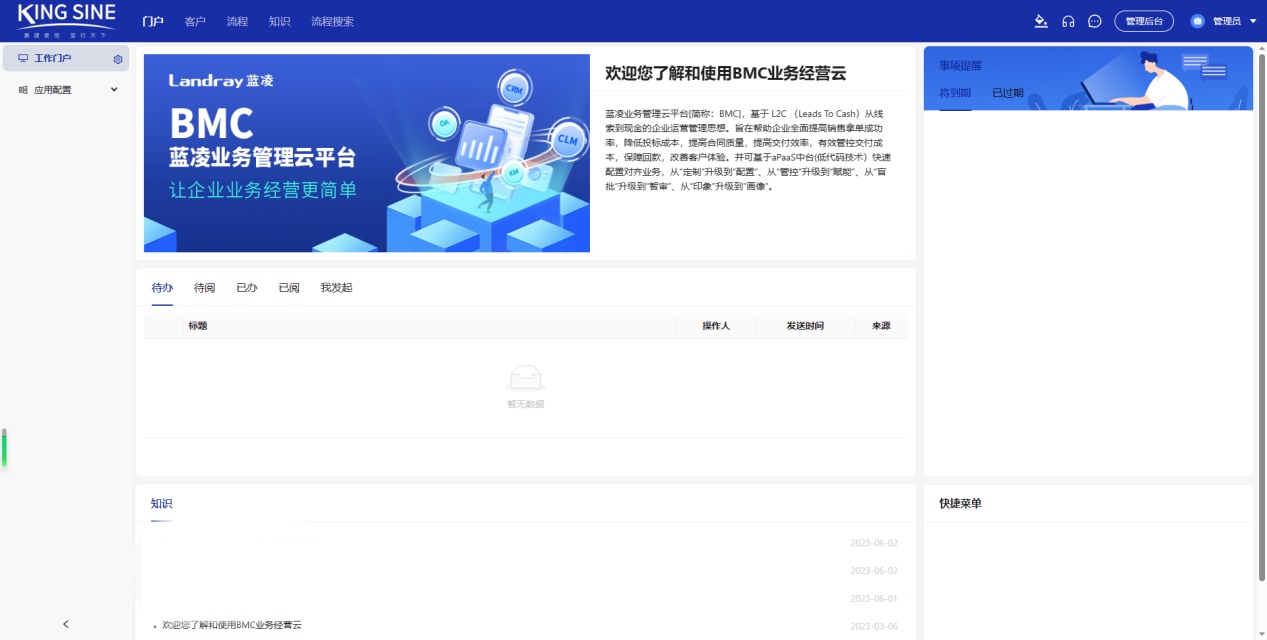Open the 客户 top menu
Image resolution: width=1267 pixels, height=640 pixels.
tap(195, 21)
